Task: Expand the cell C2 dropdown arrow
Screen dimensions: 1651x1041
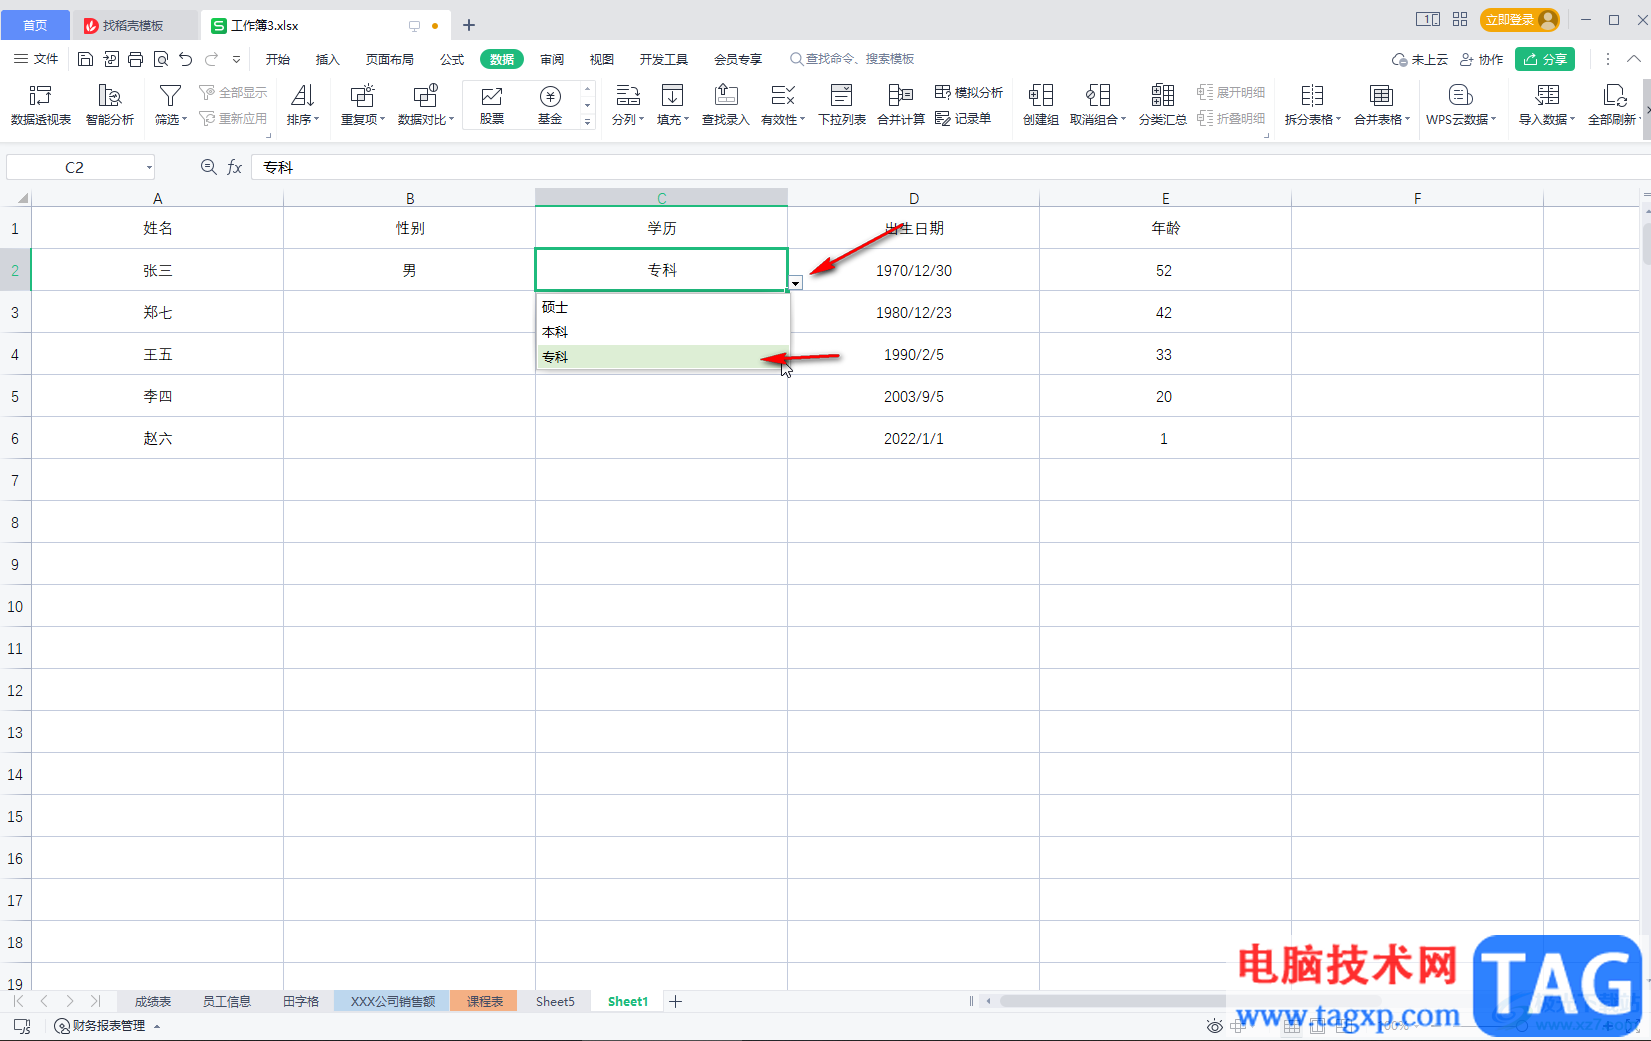Action: click(796, 283)
